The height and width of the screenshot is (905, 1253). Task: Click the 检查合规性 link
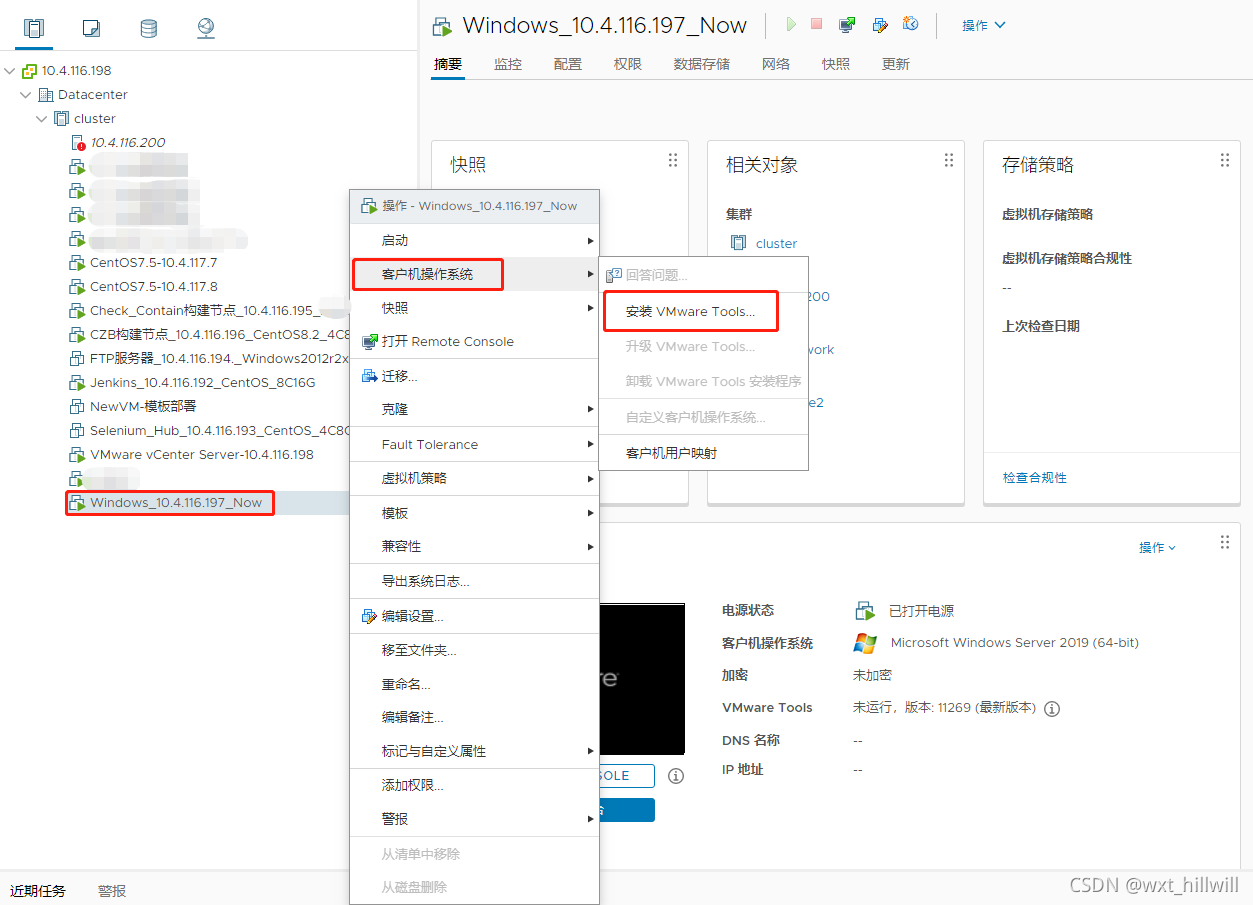coord(1035,478)
